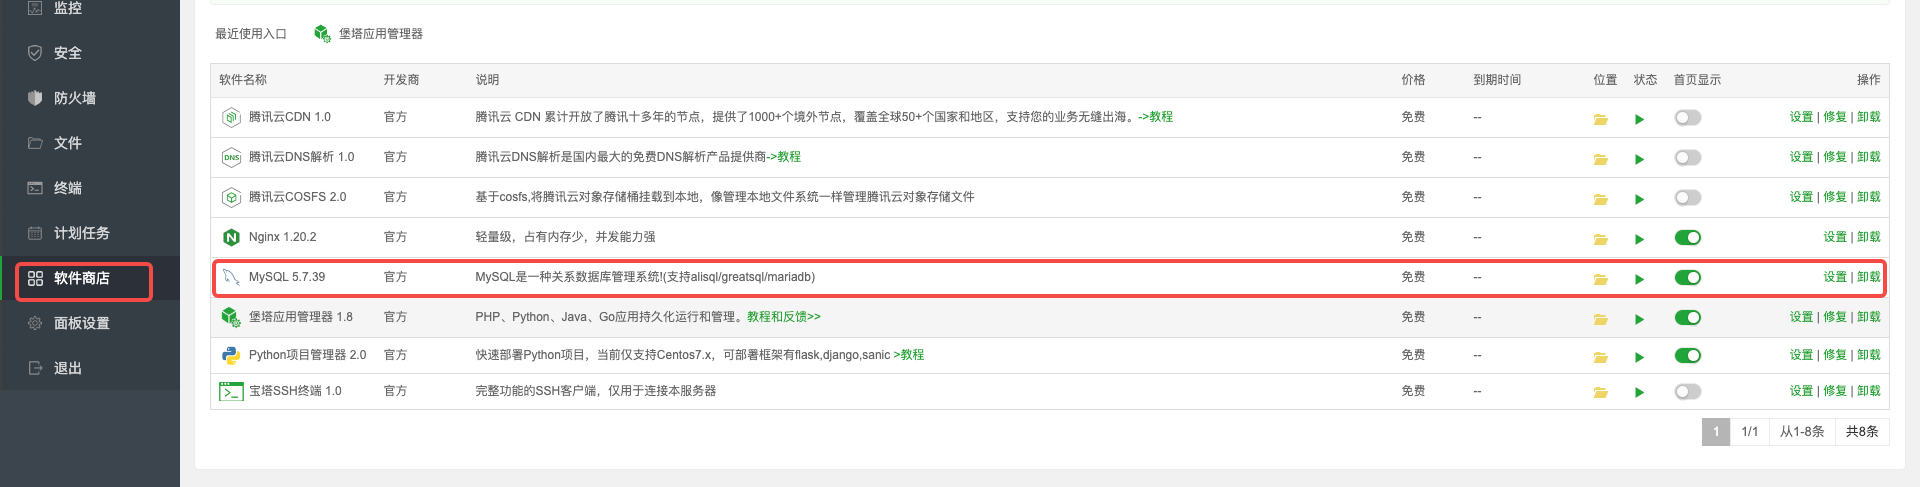Click 卸载 for Nginx 1.20.2
The image size is (1920, 487).
tap(1868, 237)
